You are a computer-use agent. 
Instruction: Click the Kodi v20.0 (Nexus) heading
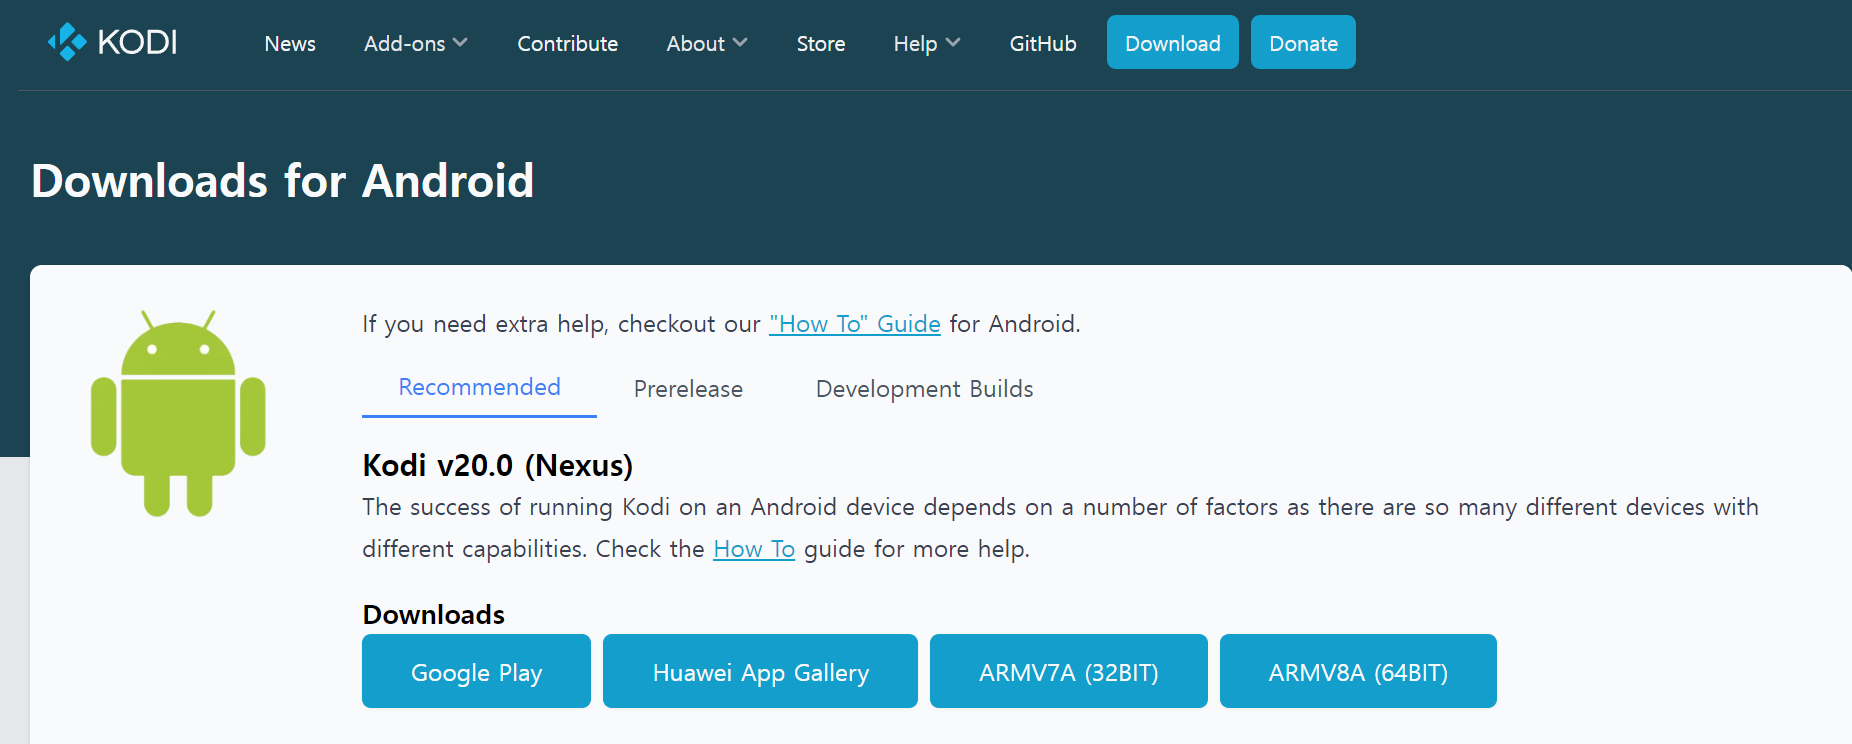coord(497,466)
